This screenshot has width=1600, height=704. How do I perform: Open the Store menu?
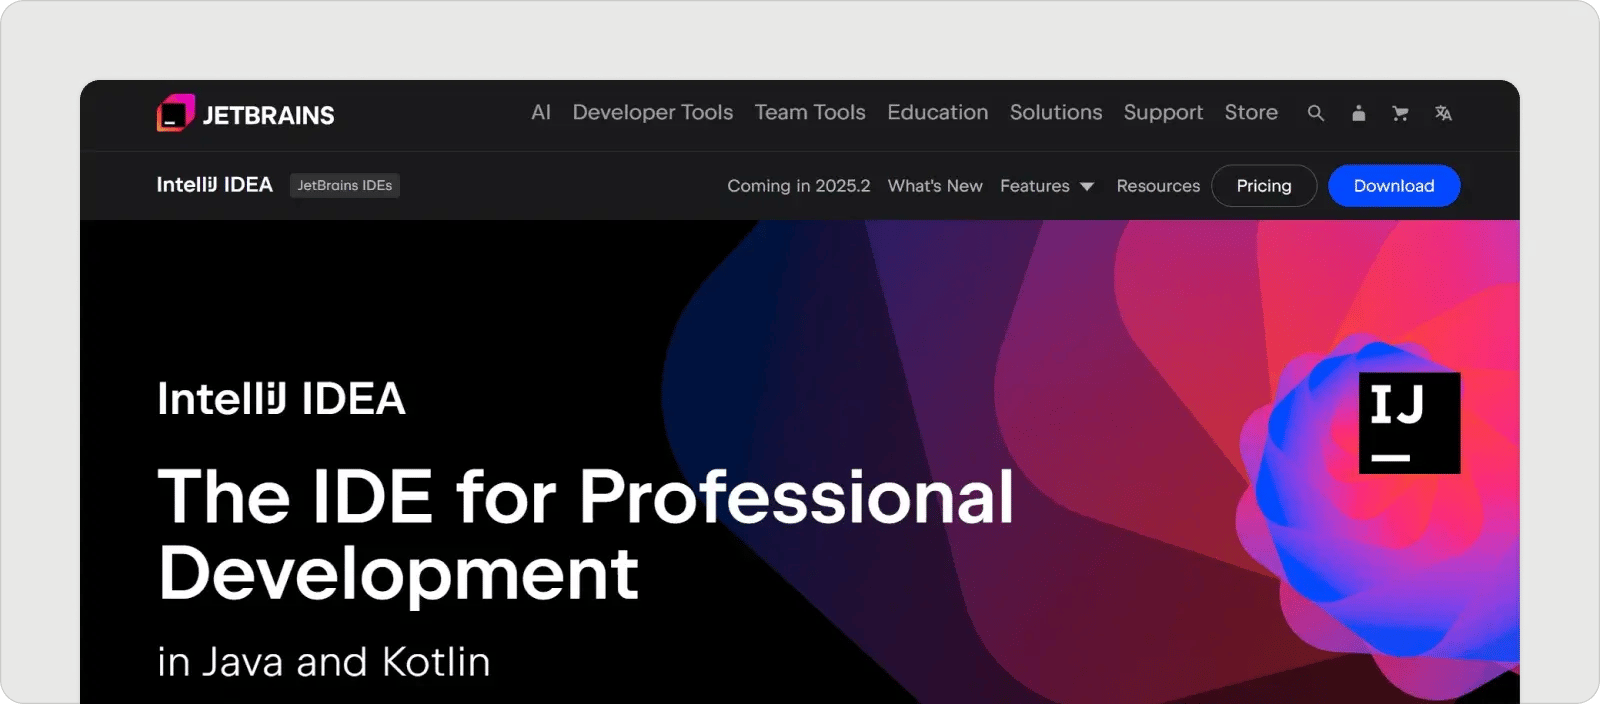(1251, 112)
